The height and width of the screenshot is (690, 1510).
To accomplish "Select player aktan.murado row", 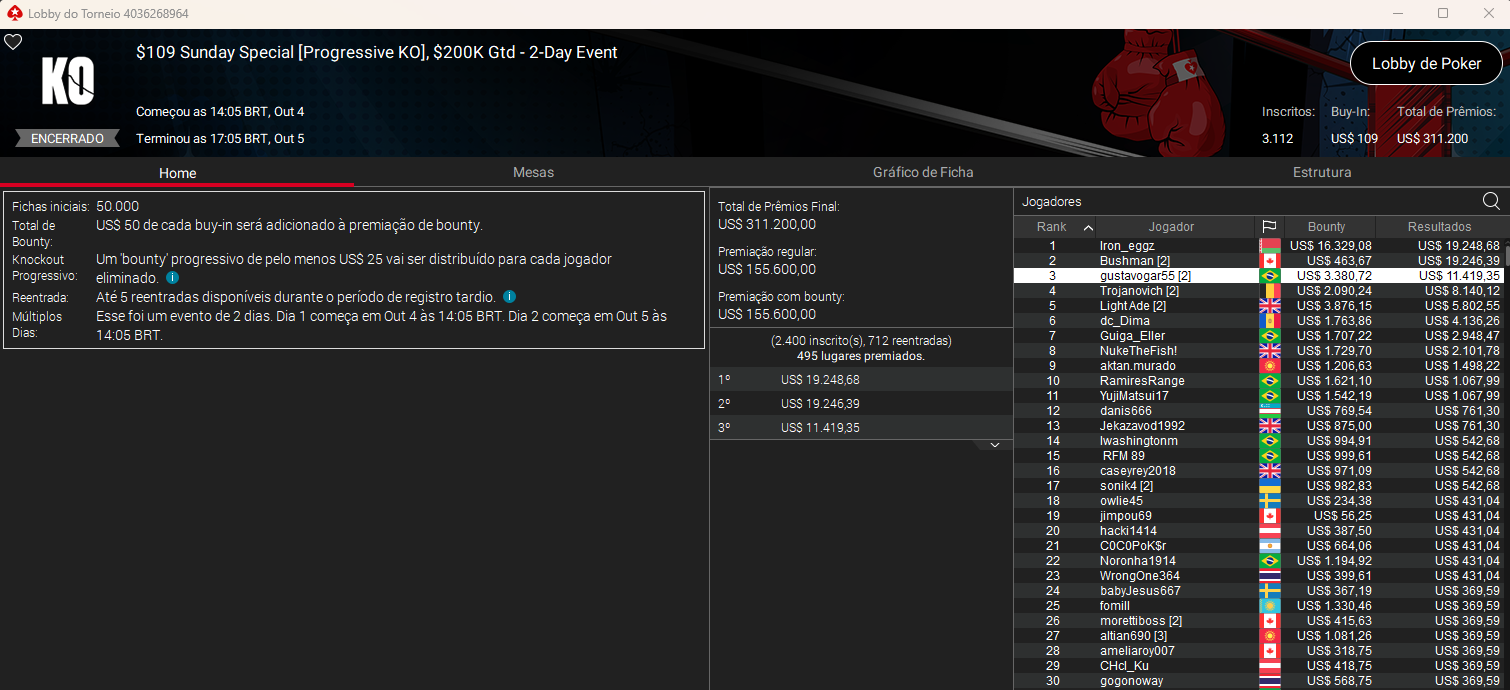I will point(1258,366).
